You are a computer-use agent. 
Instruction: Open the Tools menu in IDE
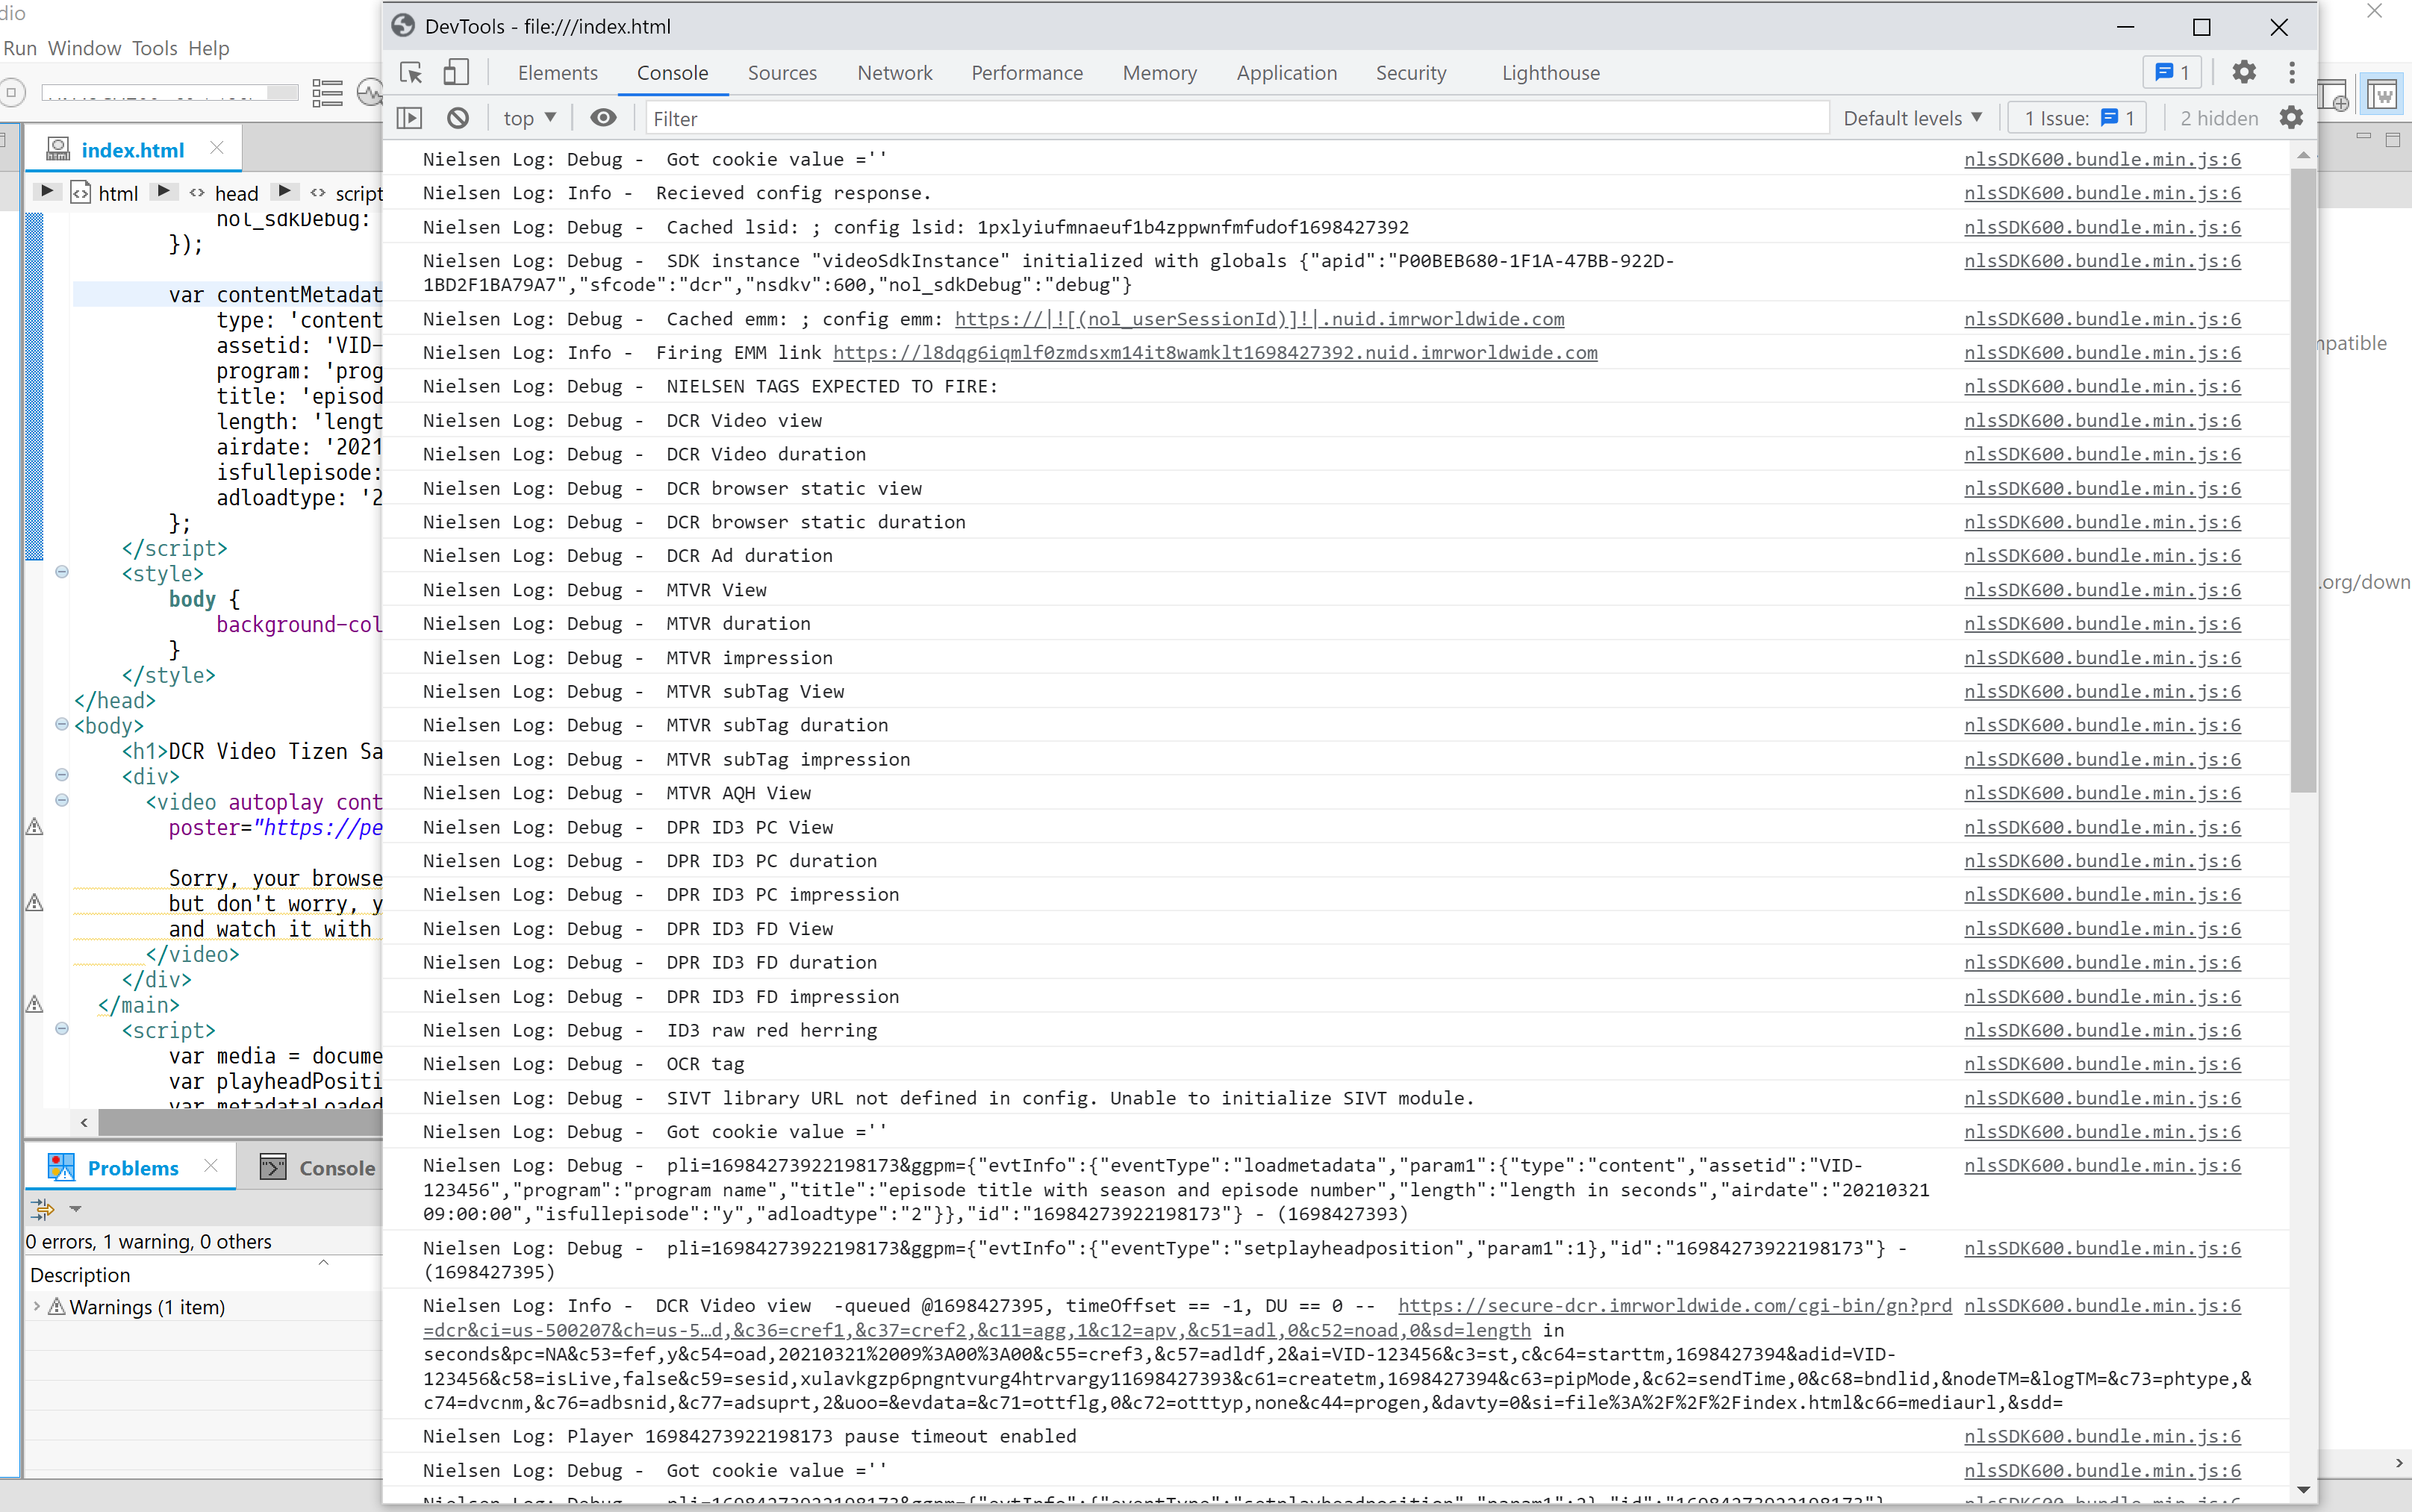point(154,48)
